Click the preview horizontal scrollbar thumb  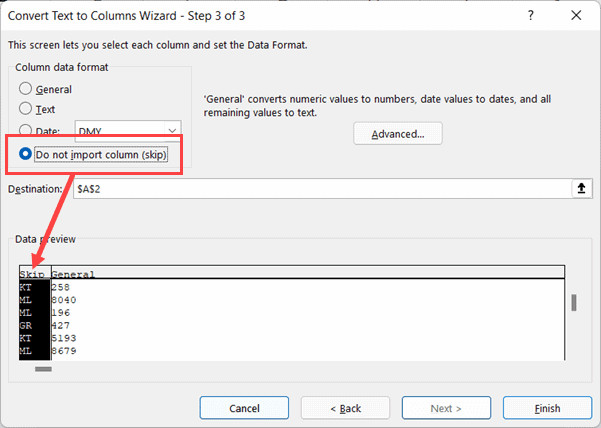(x=43, y=369)
